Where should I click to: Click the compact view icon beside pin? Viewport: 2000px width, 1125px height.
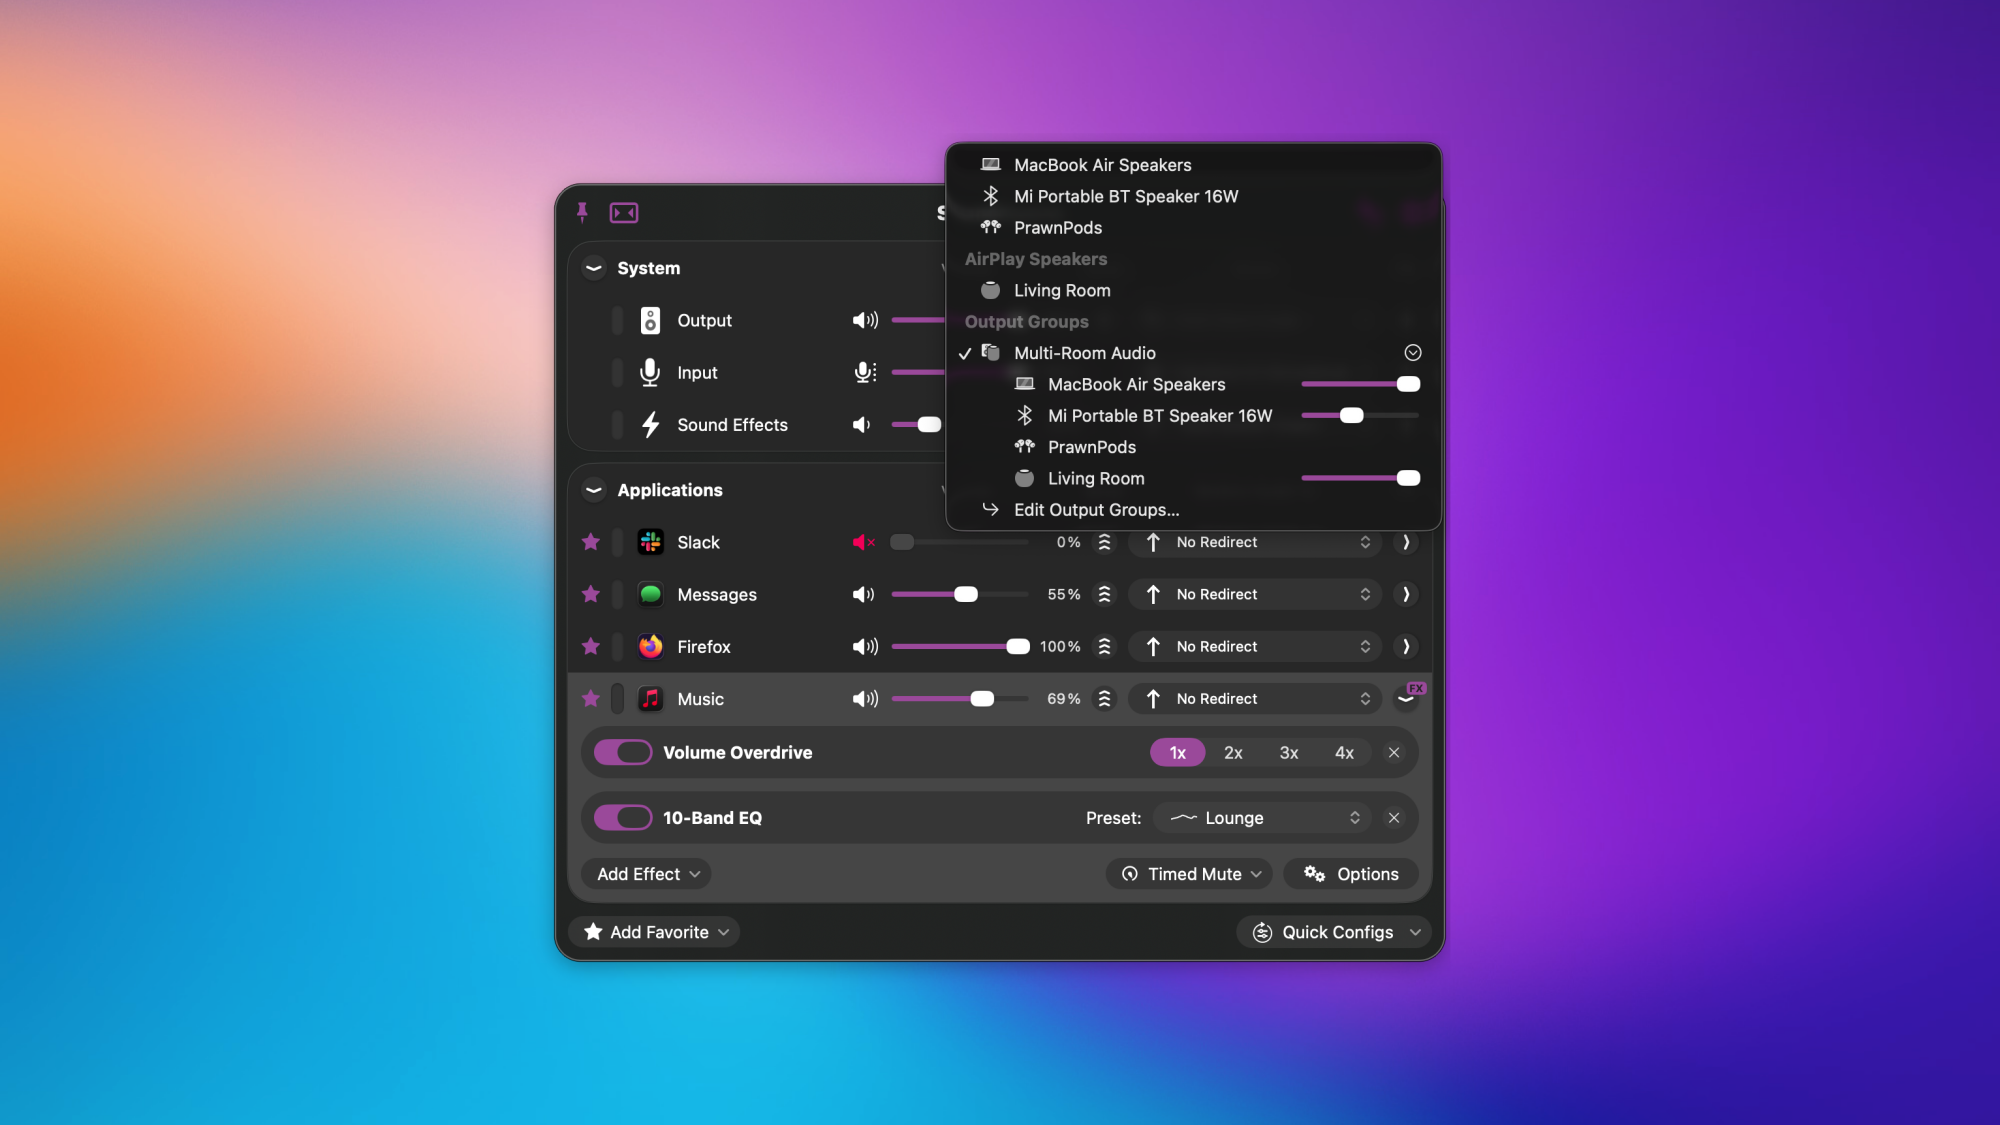coord(624,212)
